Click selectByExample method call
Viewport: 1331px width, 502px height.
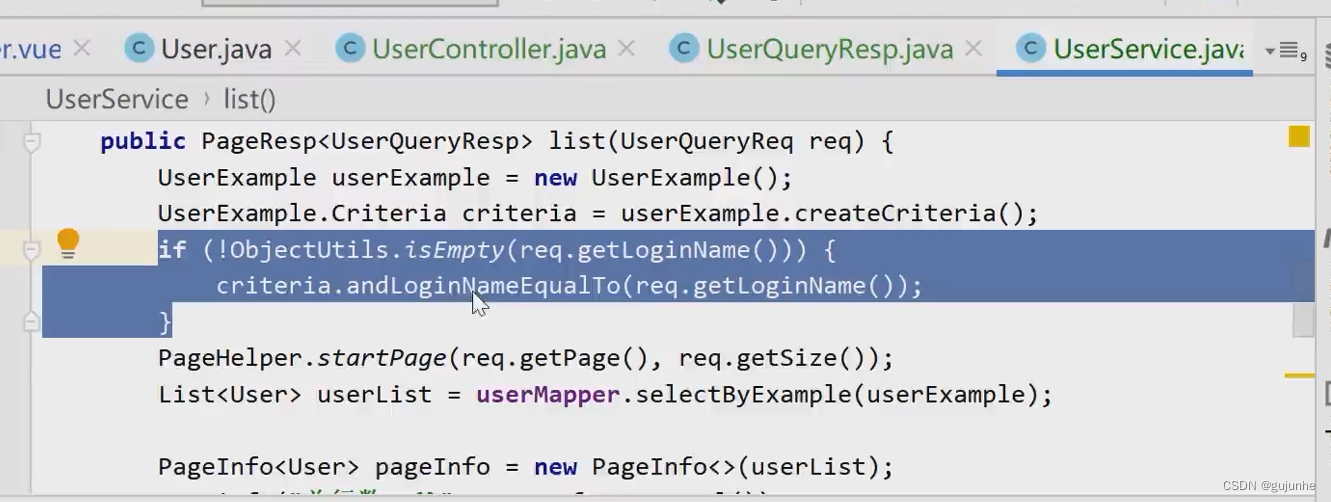[744, 394]
